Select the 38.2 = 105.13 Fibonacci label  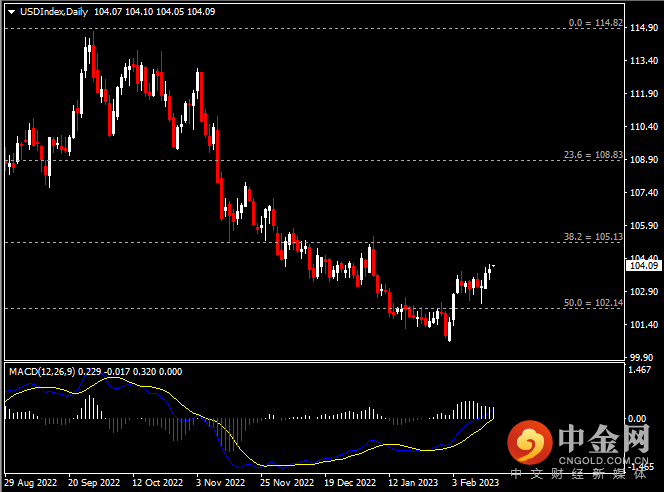(592, 237)
